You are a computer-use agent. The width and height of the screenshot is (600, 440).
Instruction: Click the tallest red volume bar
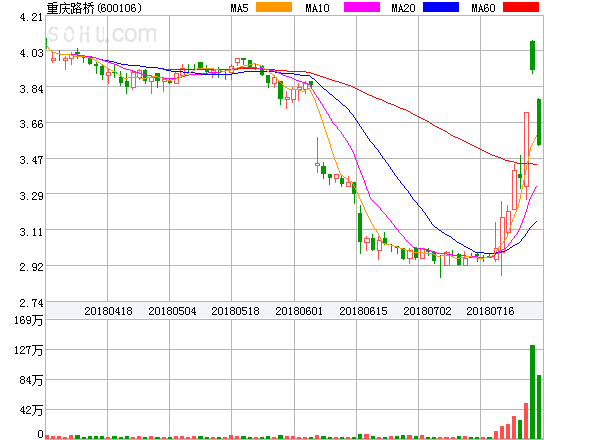pyautogui.click(x=526, y=420)
